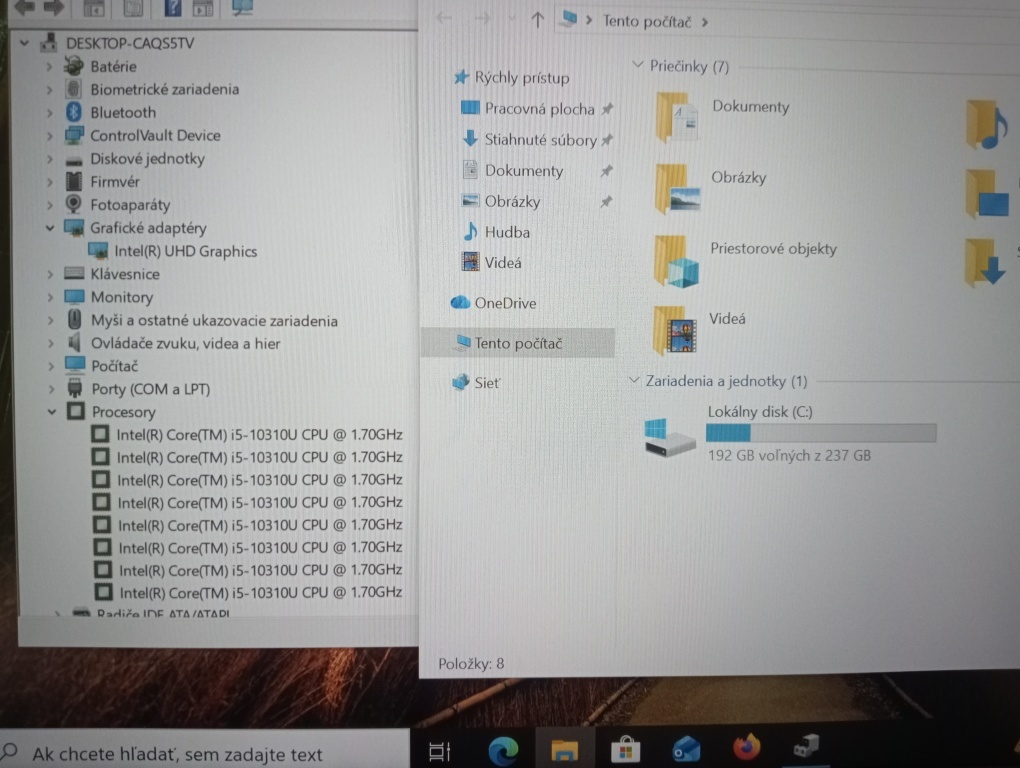
Task: Click the navigate up arrow in File Explorer
Action: click(537, 20)
